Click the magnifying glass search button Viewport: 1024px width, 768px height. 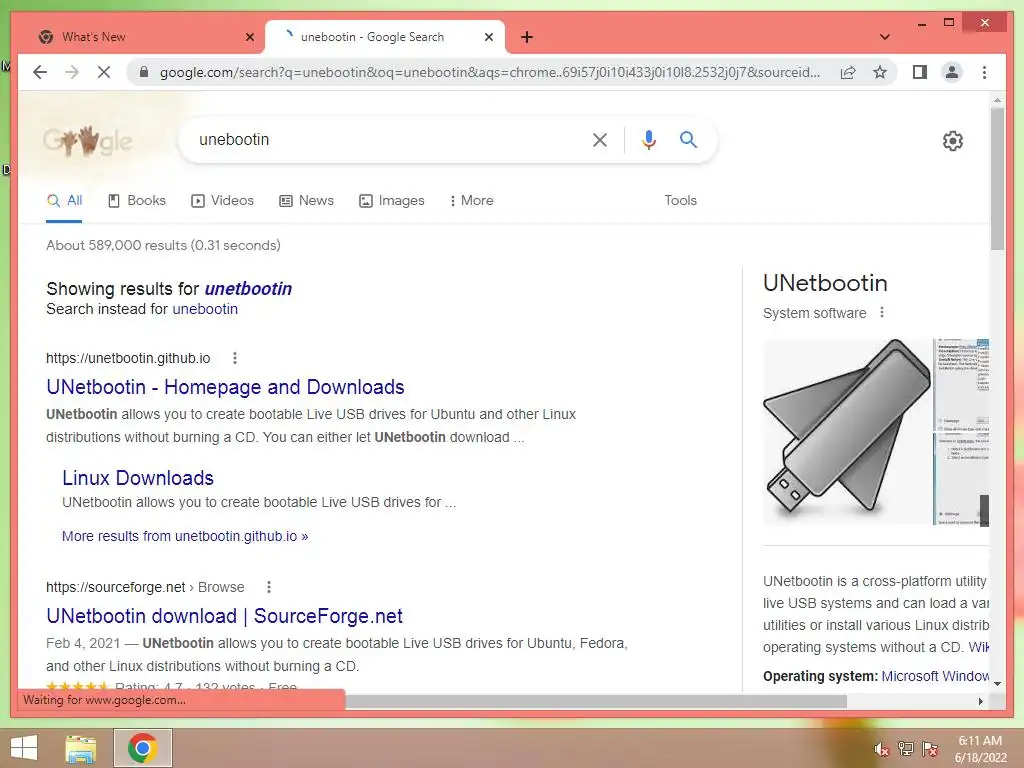coord(688,139)
